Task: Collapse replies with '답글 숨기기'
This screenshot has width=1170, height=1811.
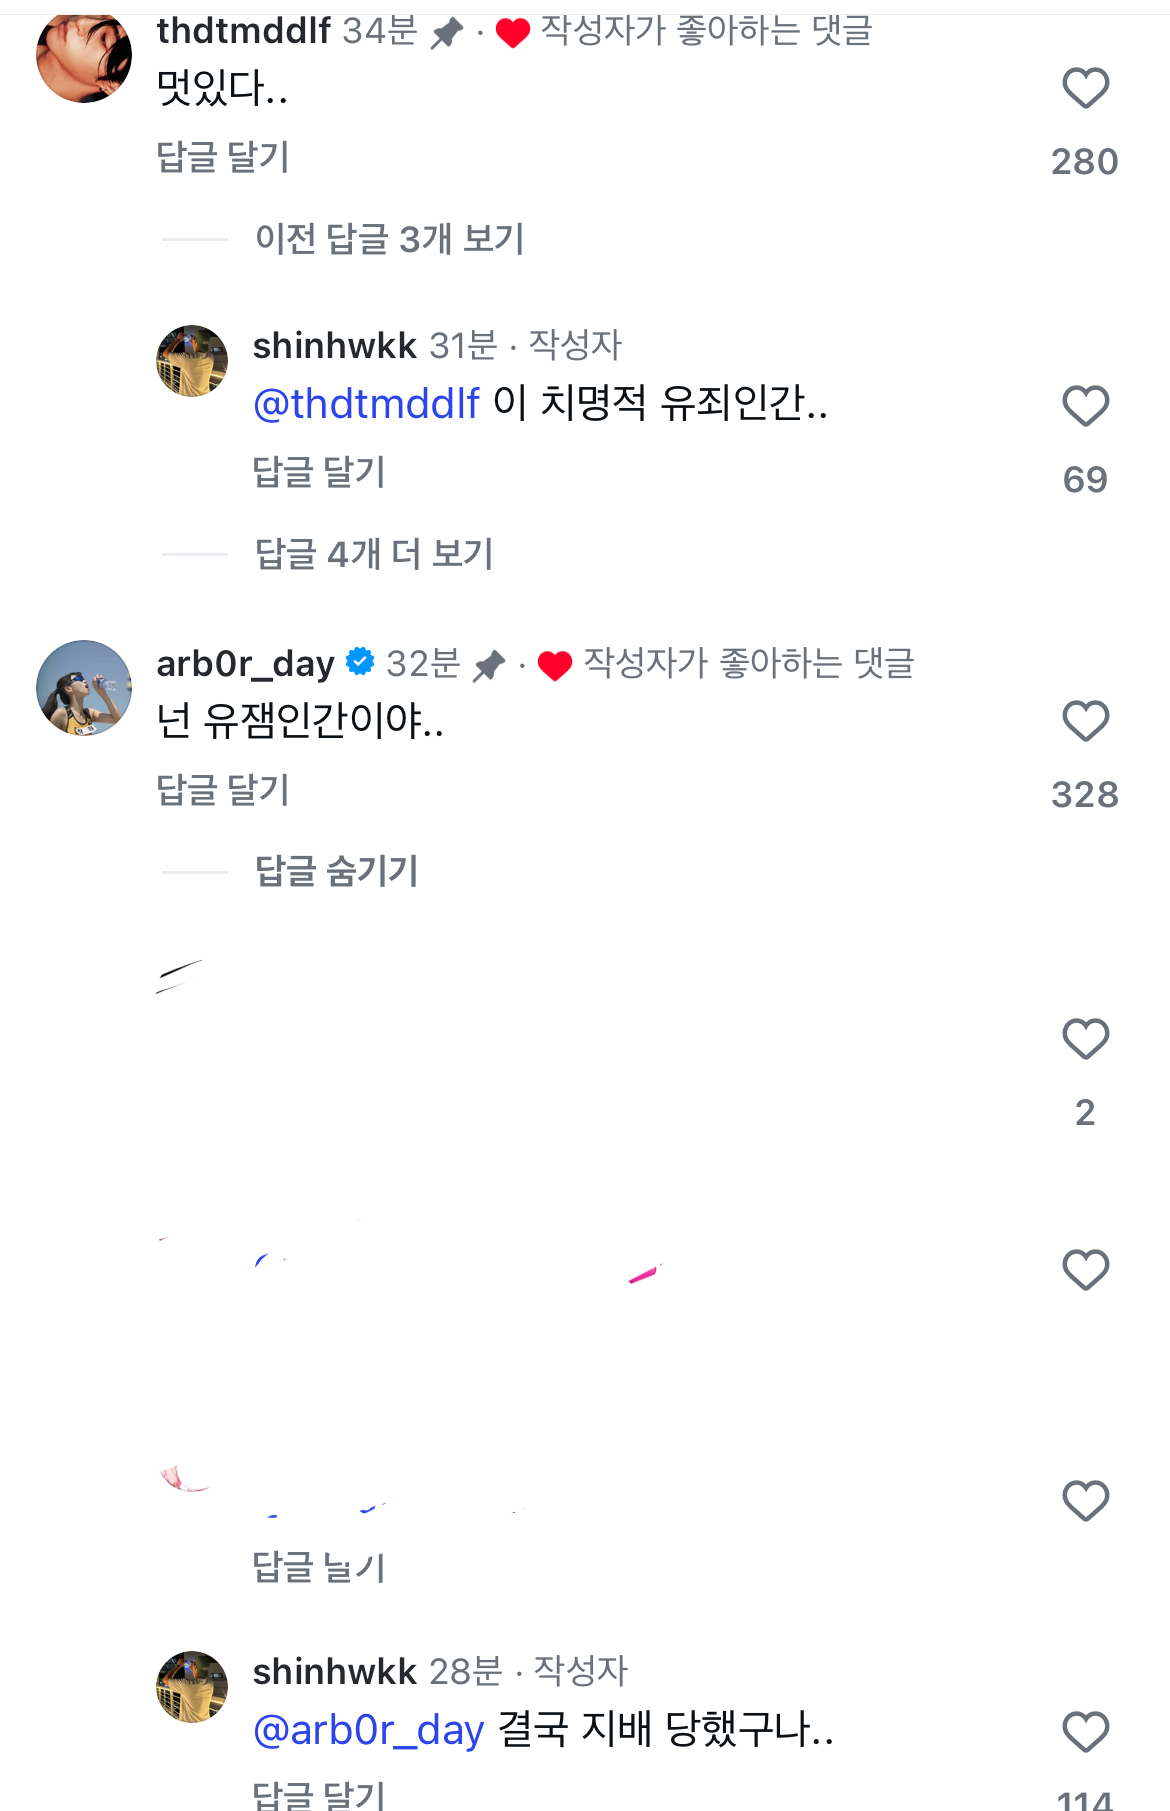Action: coord(336,871)
